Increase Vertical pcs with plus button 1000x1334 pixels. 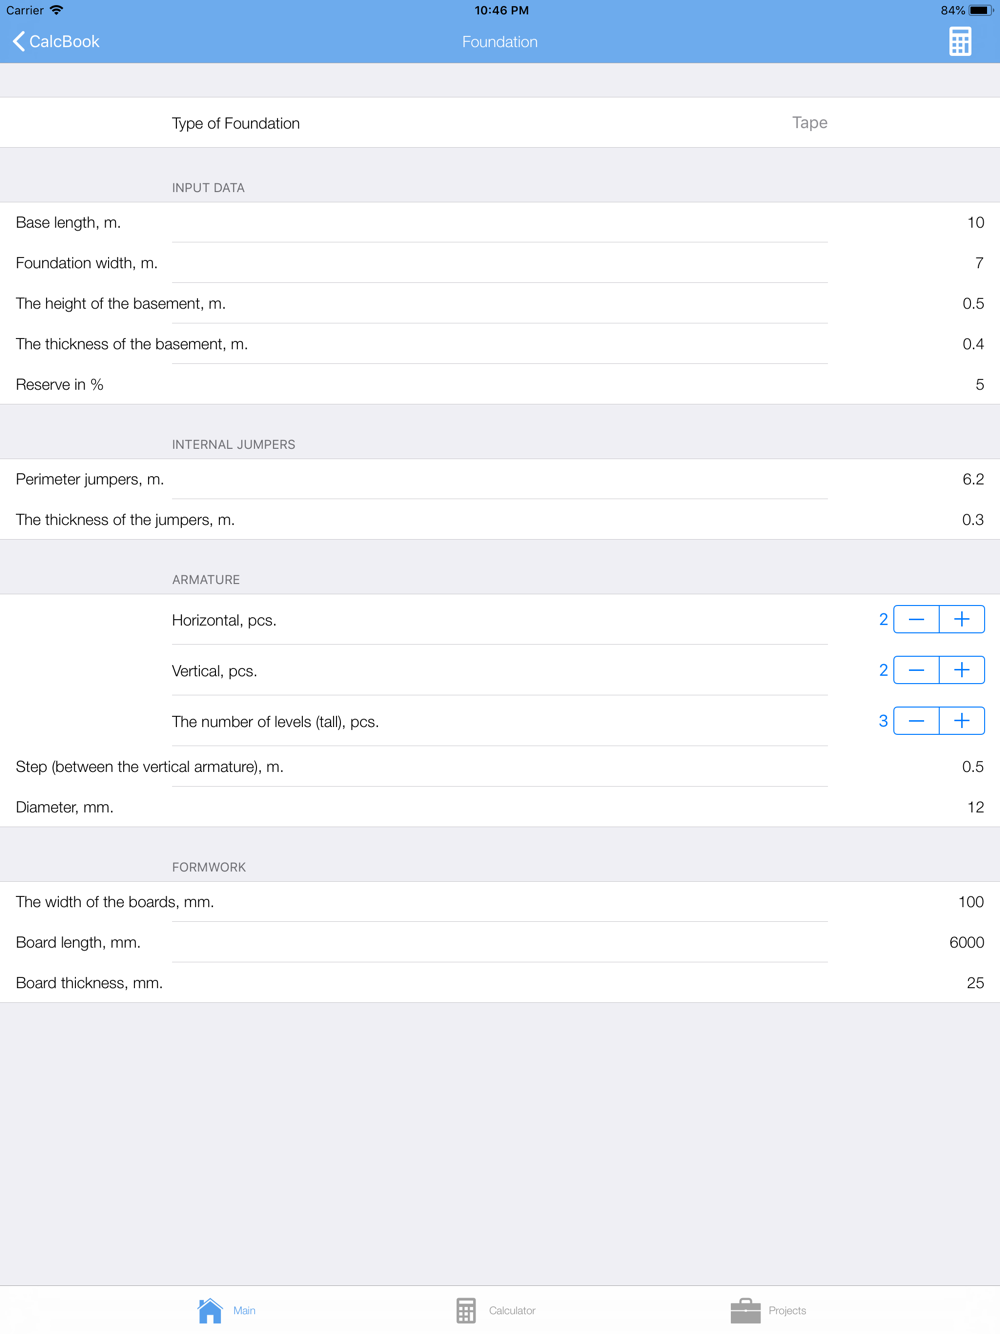pyautogui.click(x=962, y=670)
